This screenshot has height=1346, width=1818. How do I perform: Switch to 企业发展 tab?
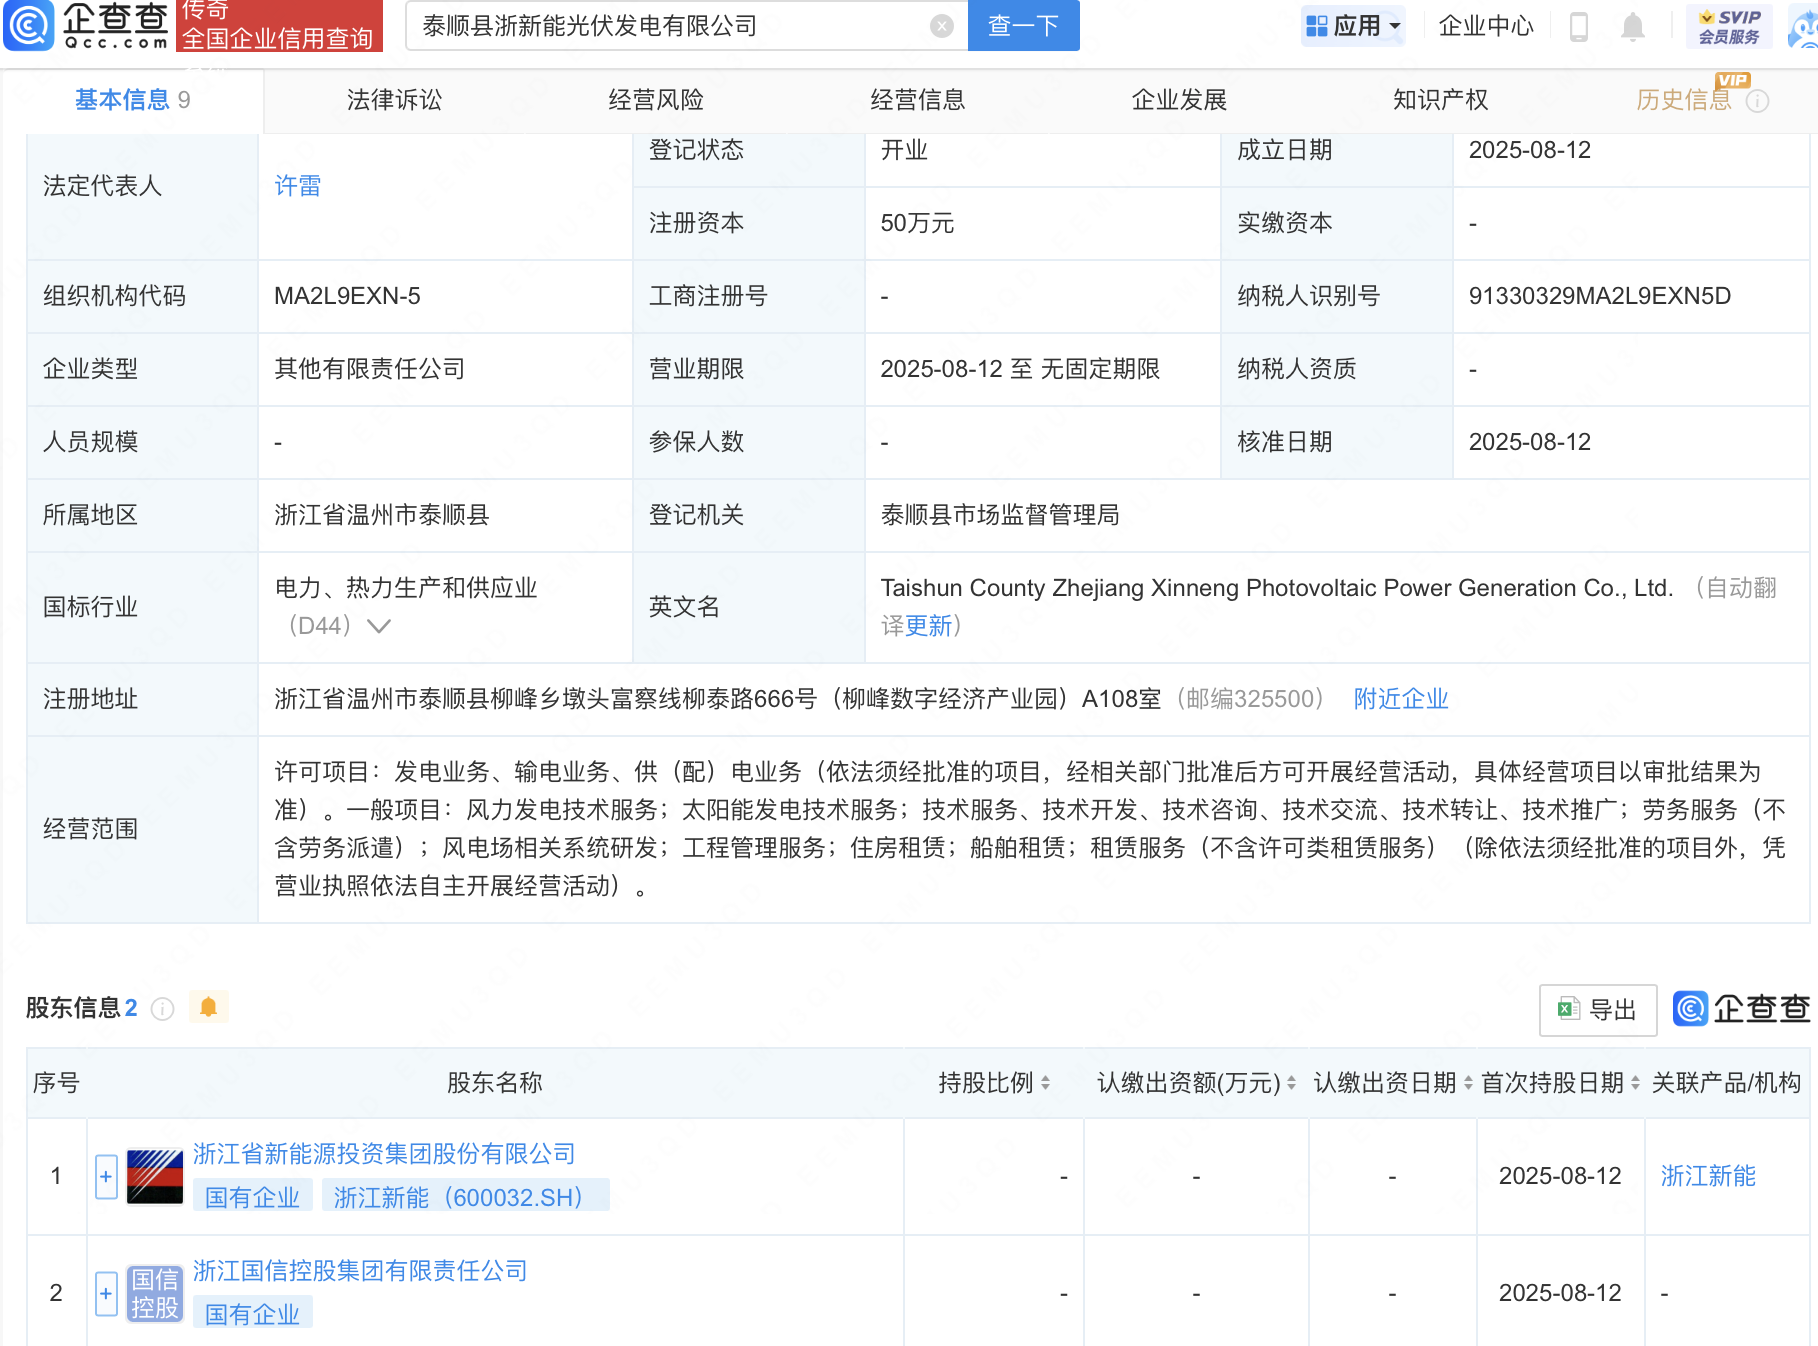1179,100
